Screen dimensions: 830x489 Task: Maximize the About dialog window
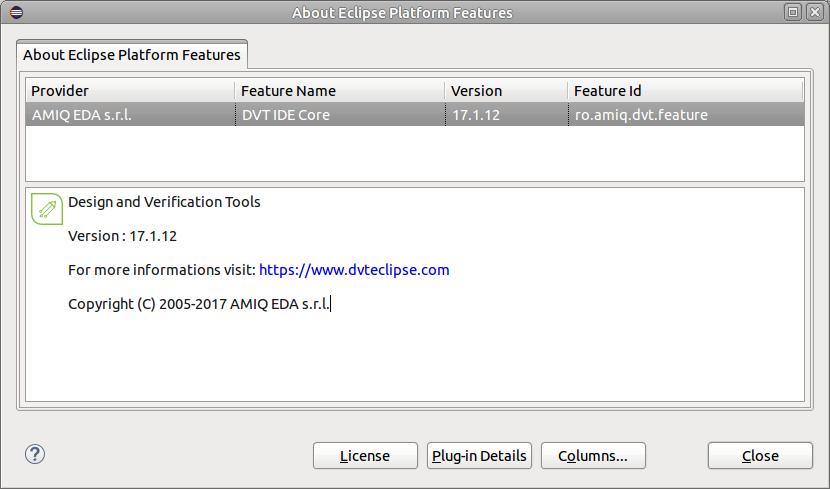(x=793, y=12)
